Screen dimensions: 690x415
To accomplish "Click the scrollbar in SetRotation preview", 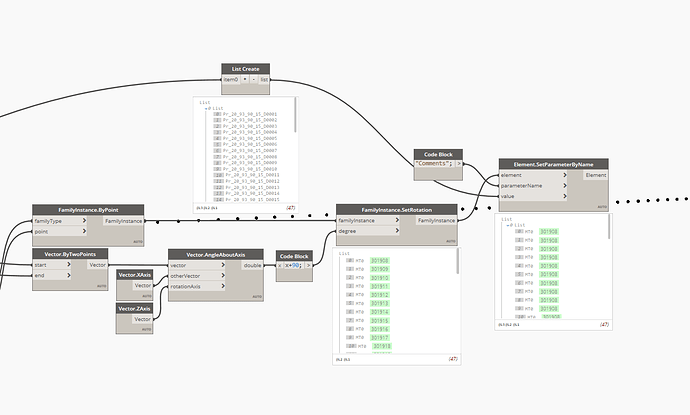I will tap(458, 261).
